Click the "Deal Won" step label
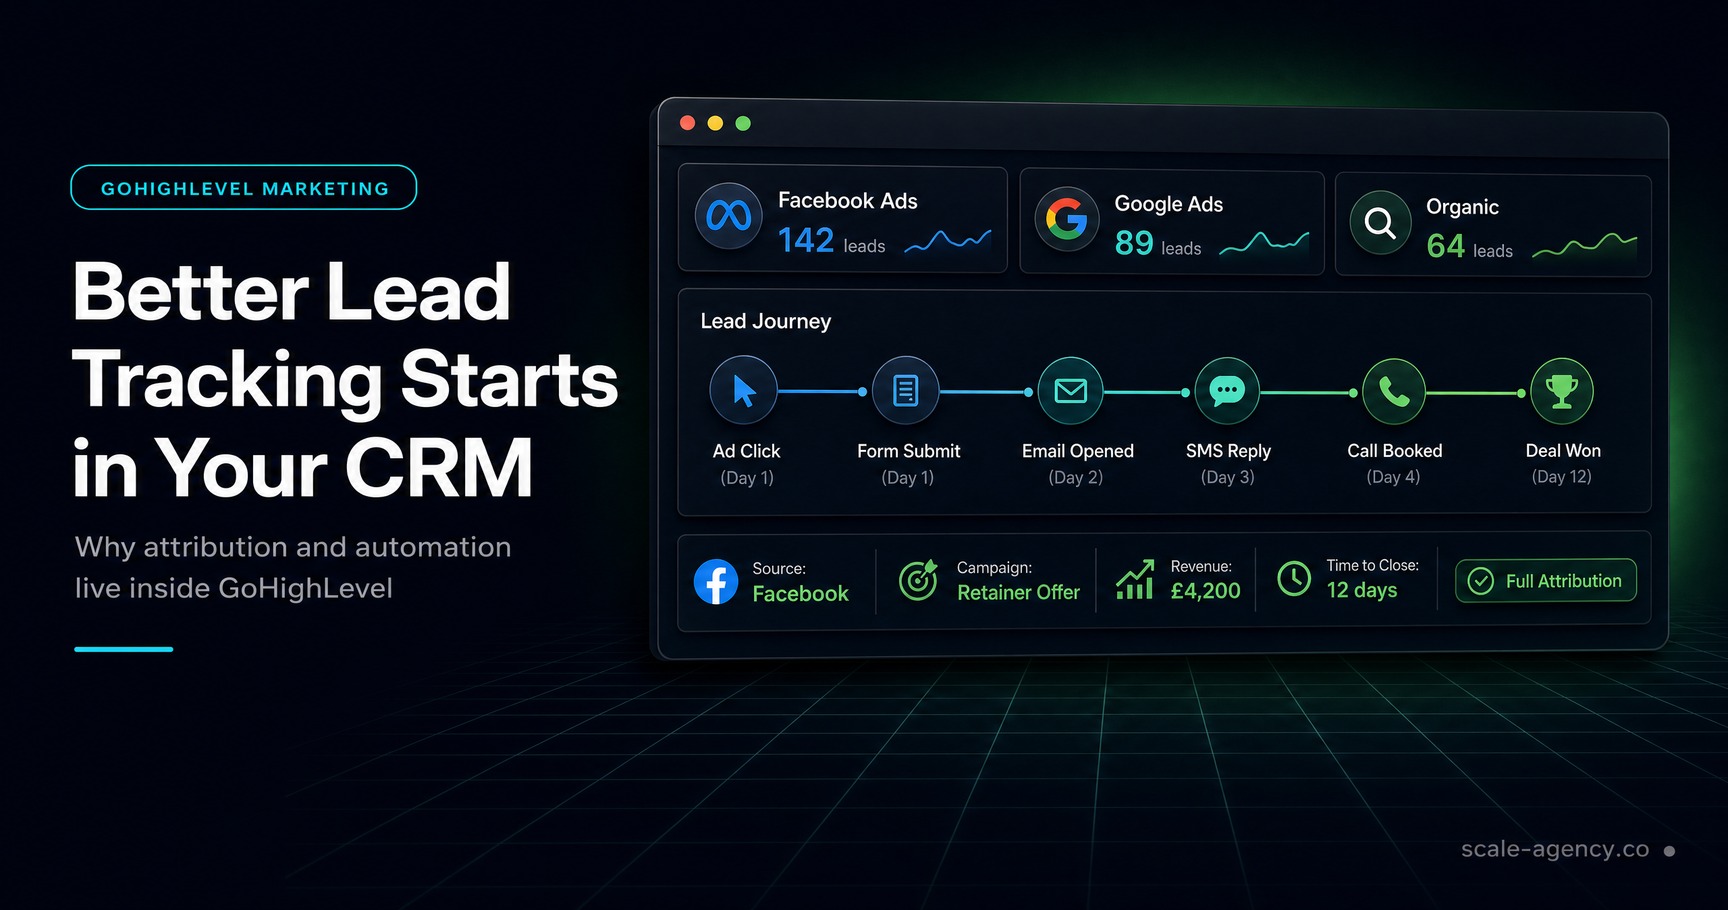Viewport: 1728px width, 910px height. tap(1563, 451)
